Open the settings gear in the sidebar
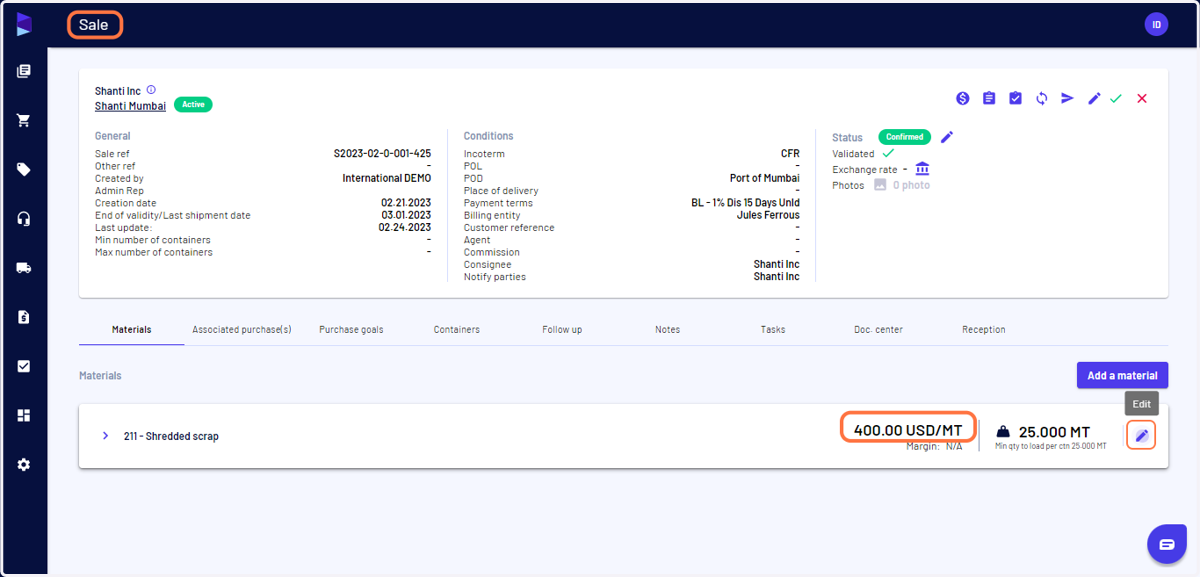Screen dimensions: 1200x577 click(x=24, y=464)
